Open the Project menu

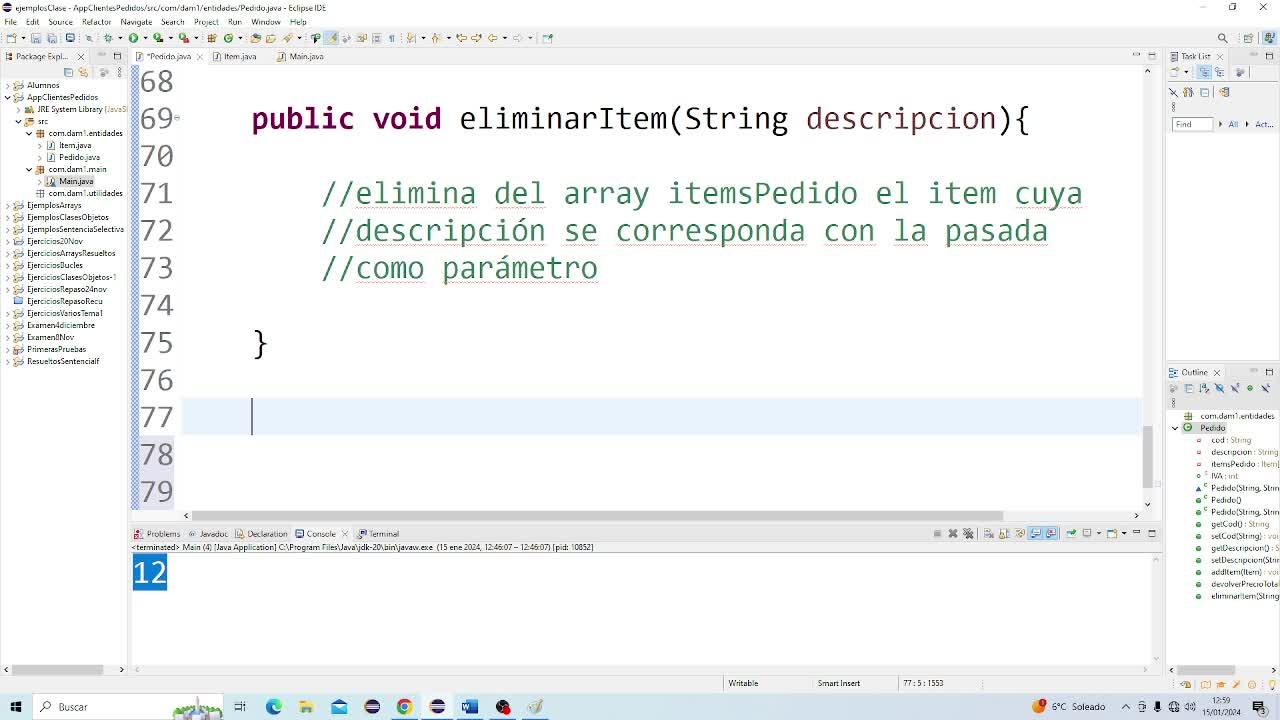click(x=206, y=21)
